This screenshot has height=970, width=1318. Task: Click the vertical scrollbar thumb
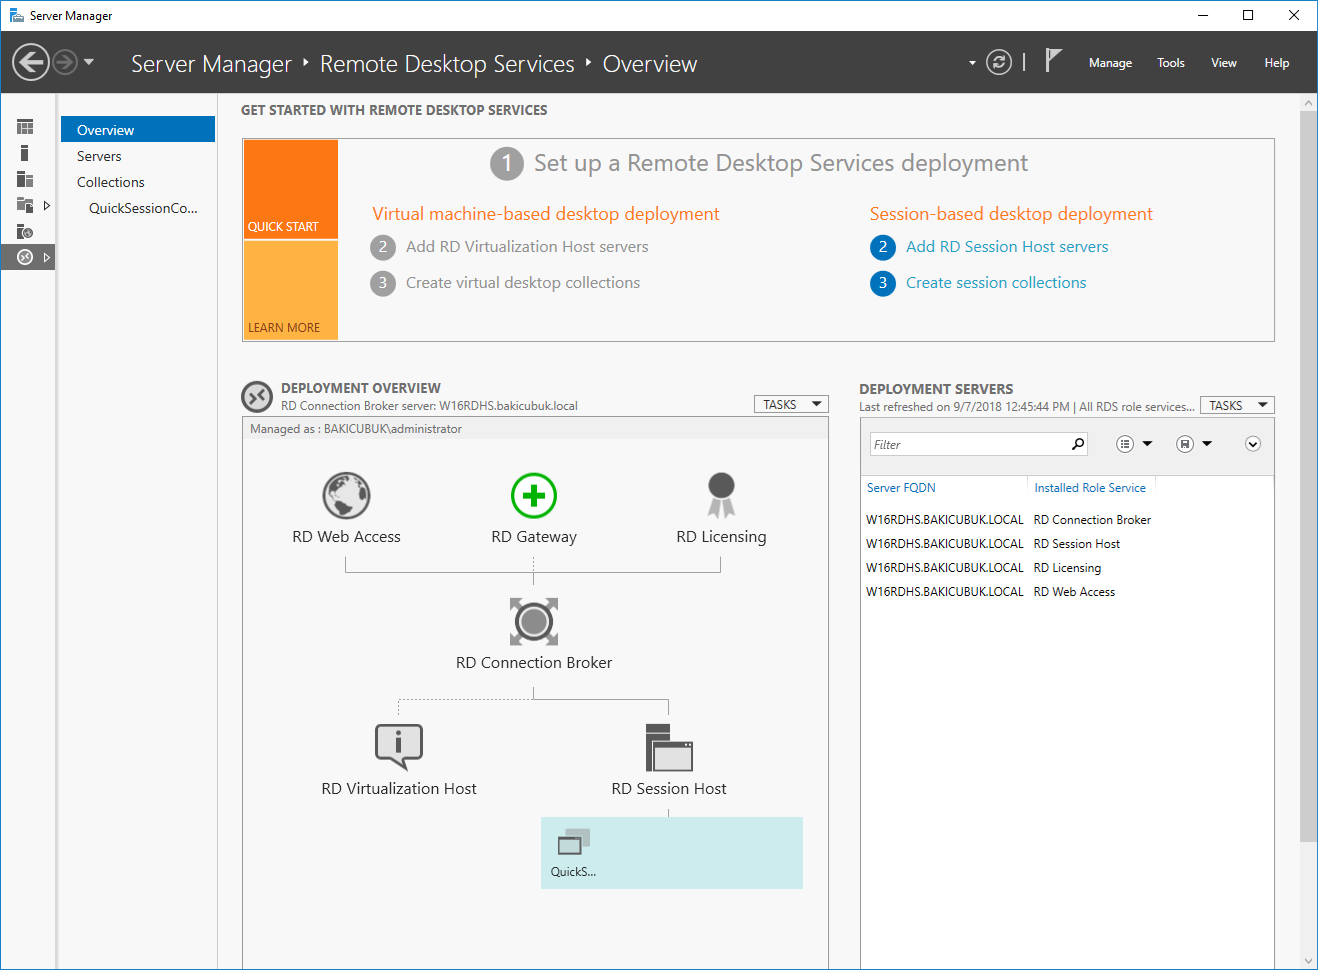tap(1308, 476)
